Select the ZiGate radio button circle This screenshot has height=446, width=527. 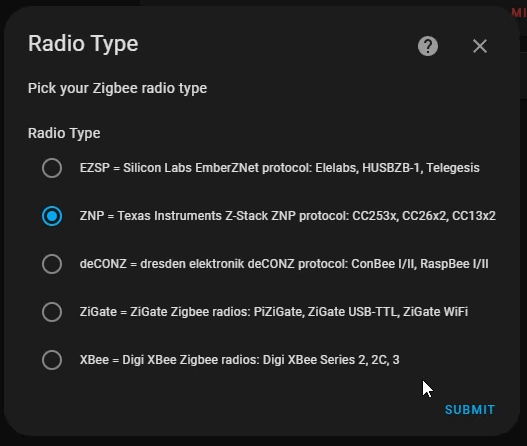tap(52, 312)
